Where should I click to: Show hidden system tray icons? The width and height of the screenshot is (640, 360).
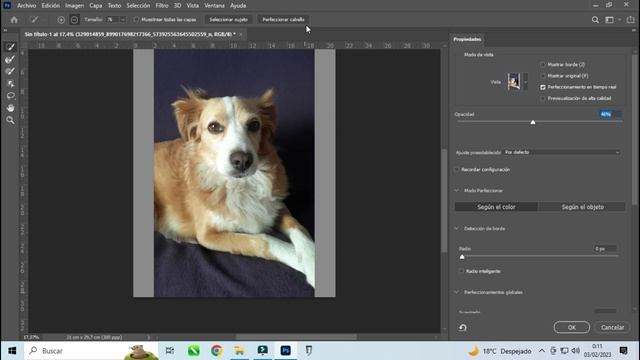[542, 351]
